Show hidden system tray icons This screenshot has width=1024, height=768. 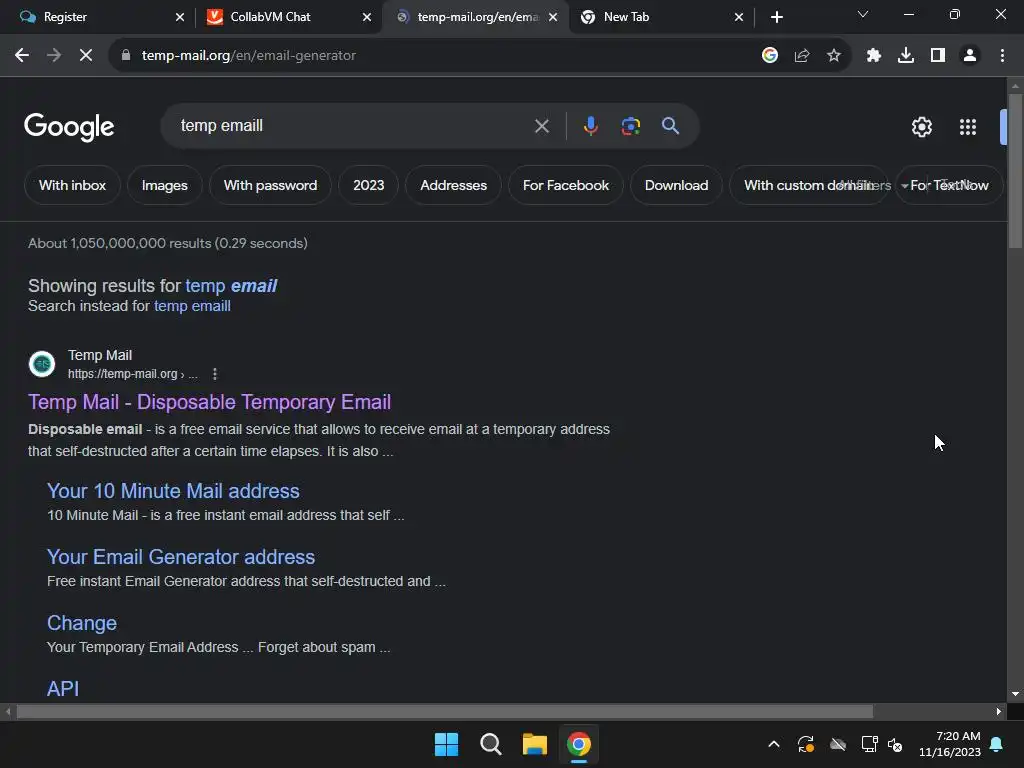tap(774, 744)
